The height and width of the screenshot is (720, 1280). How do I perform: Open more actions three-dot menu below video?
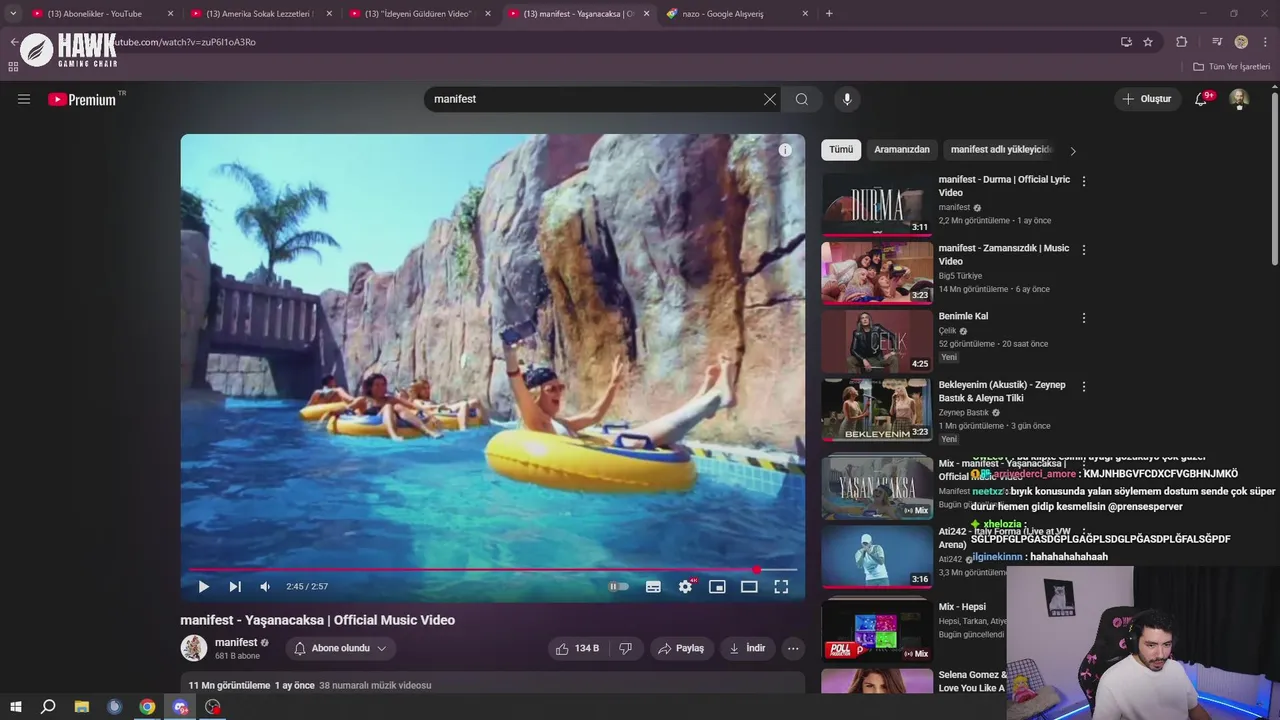tap(793, 648)
